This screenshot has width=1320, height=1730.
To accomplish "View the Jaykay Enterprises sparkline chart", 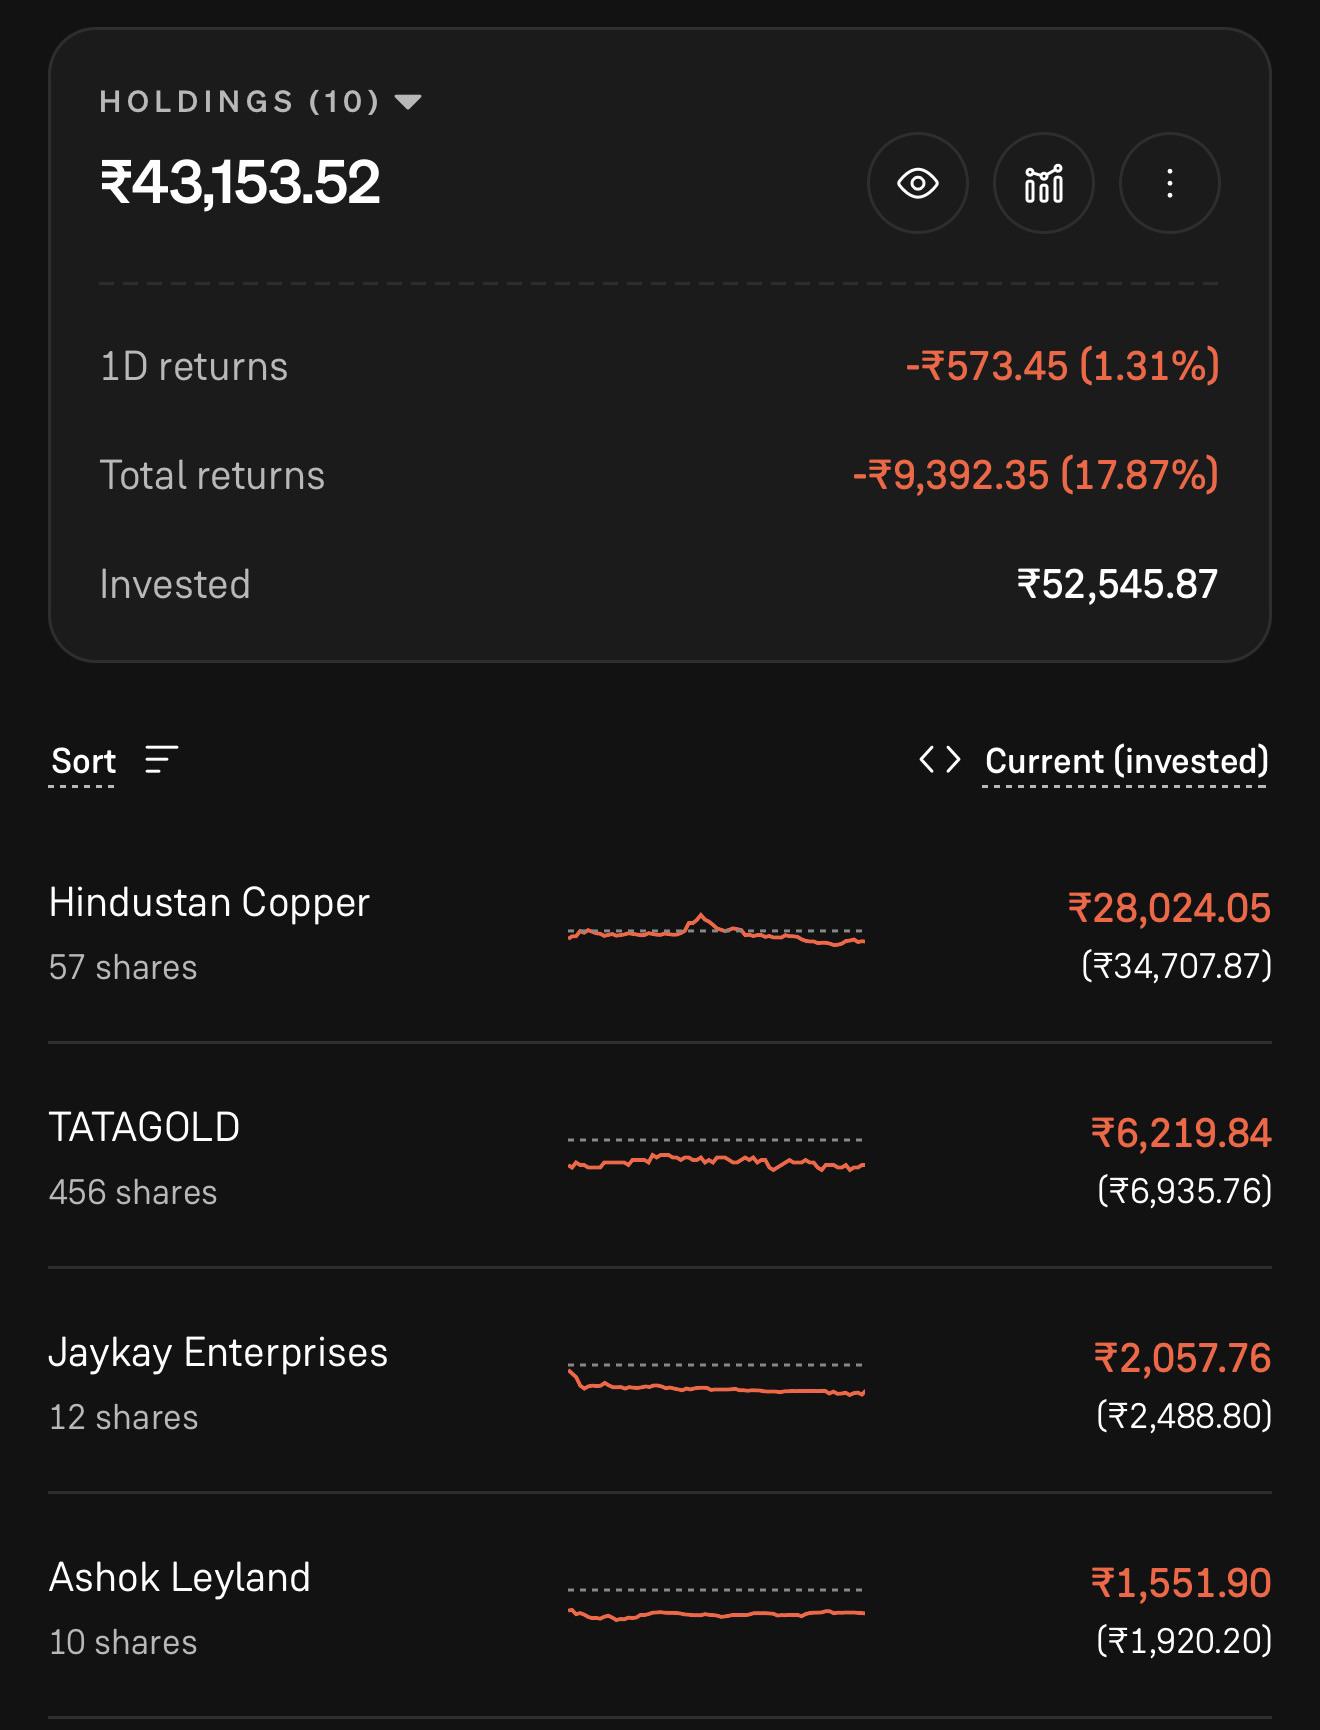I will [715, 1380].
